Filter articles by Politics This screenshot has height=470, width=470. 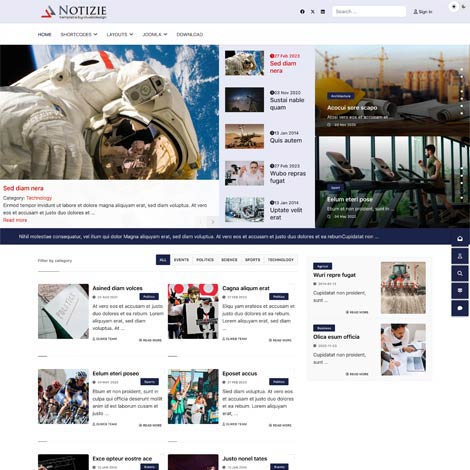pyautogui.click(x=205, y=260)
